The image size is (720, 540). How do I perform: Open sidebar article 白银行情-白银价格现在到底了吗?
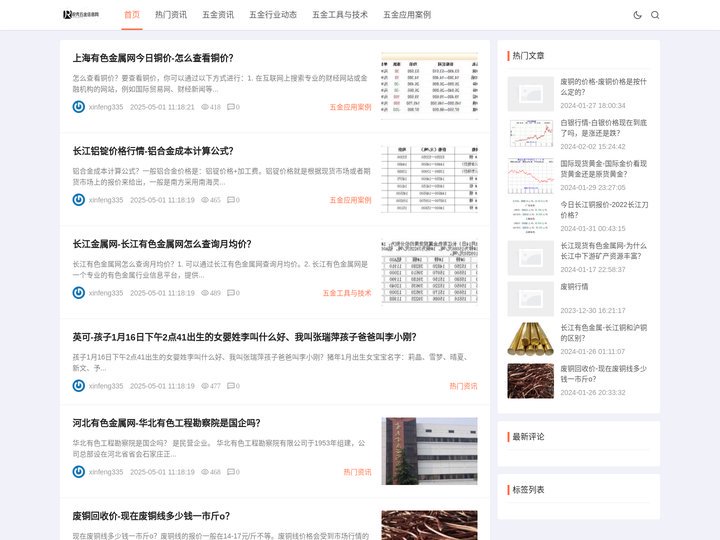603,128
